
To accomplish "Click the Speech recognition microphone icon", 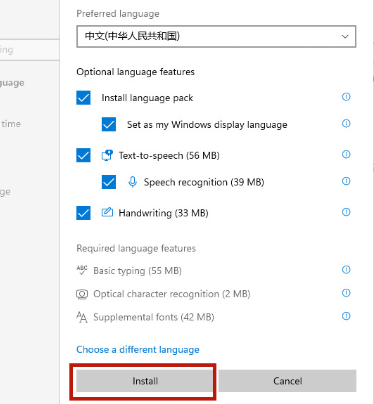I will (133, 182).
